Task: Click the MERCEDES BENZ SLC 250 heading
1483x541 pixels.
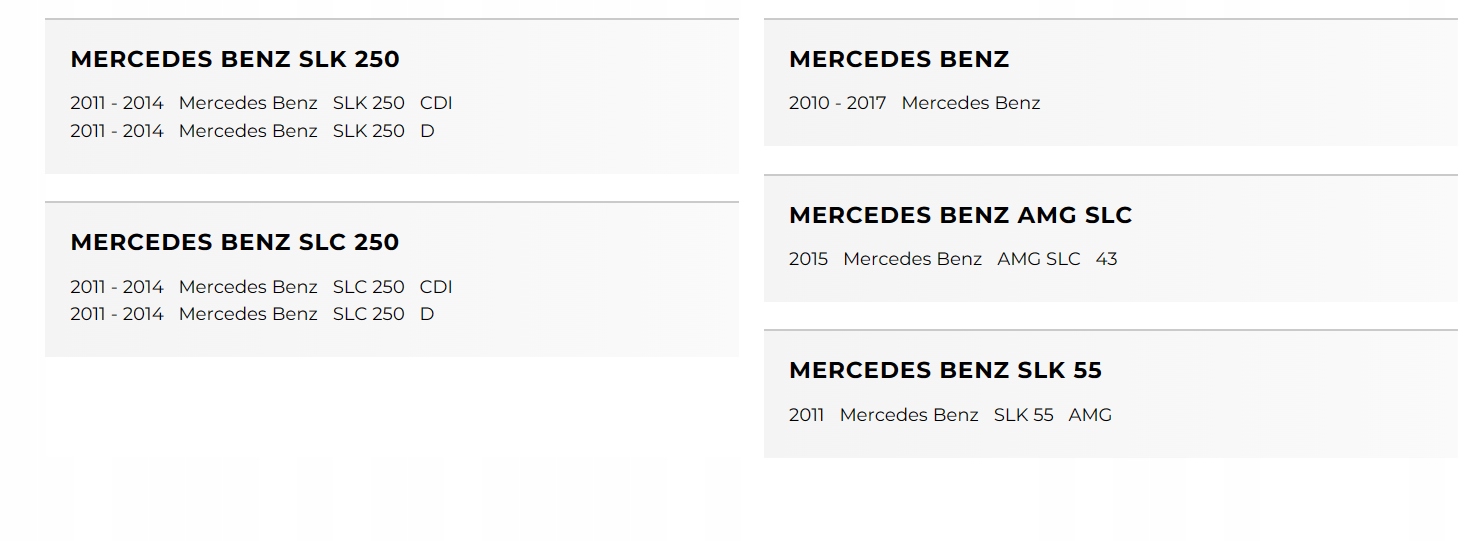Action: [x=235, y=242]
